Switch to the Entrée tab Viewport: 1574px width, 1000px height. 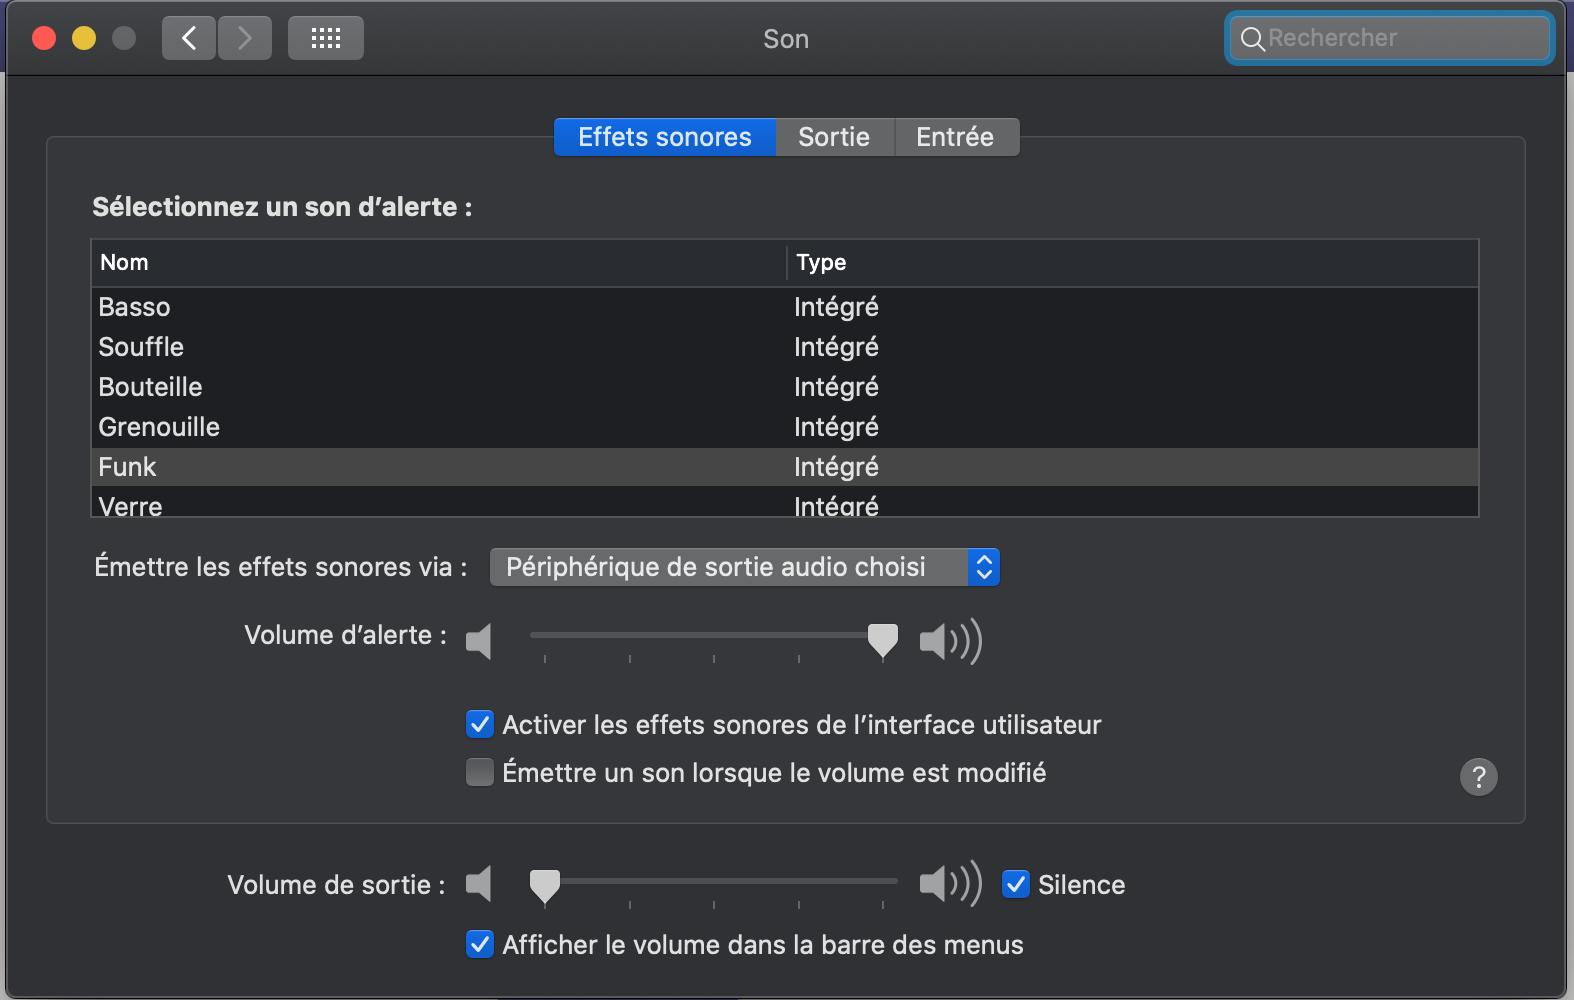pos(955,137)
